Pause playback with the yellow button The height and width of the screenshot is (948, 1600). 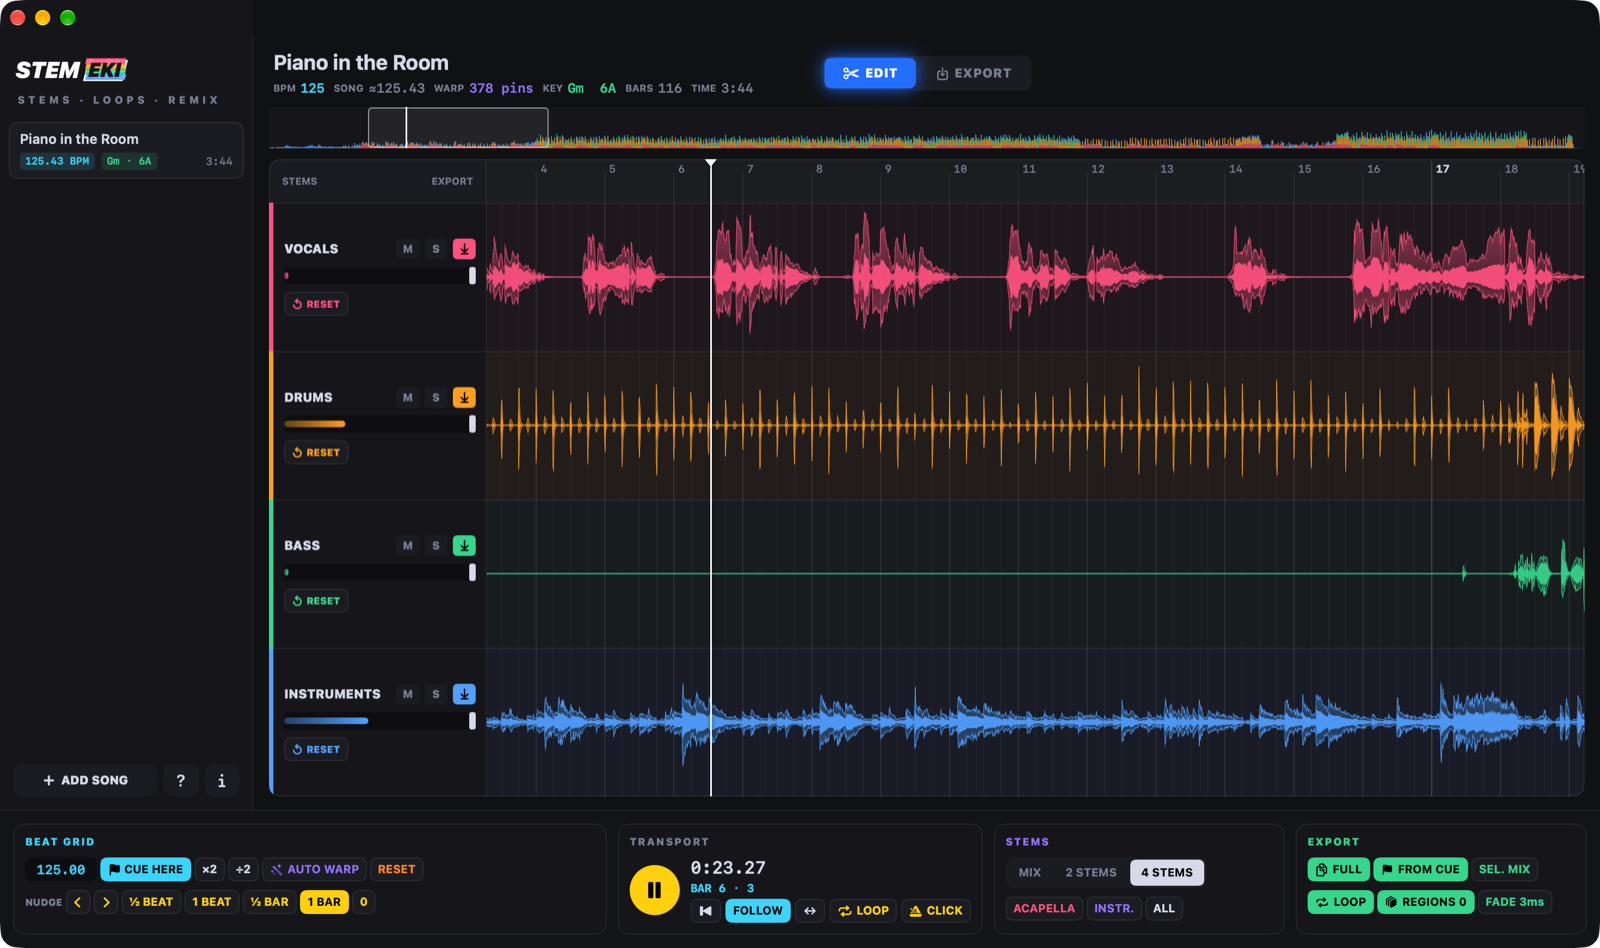pyautogui.click(x=654, y=889)
